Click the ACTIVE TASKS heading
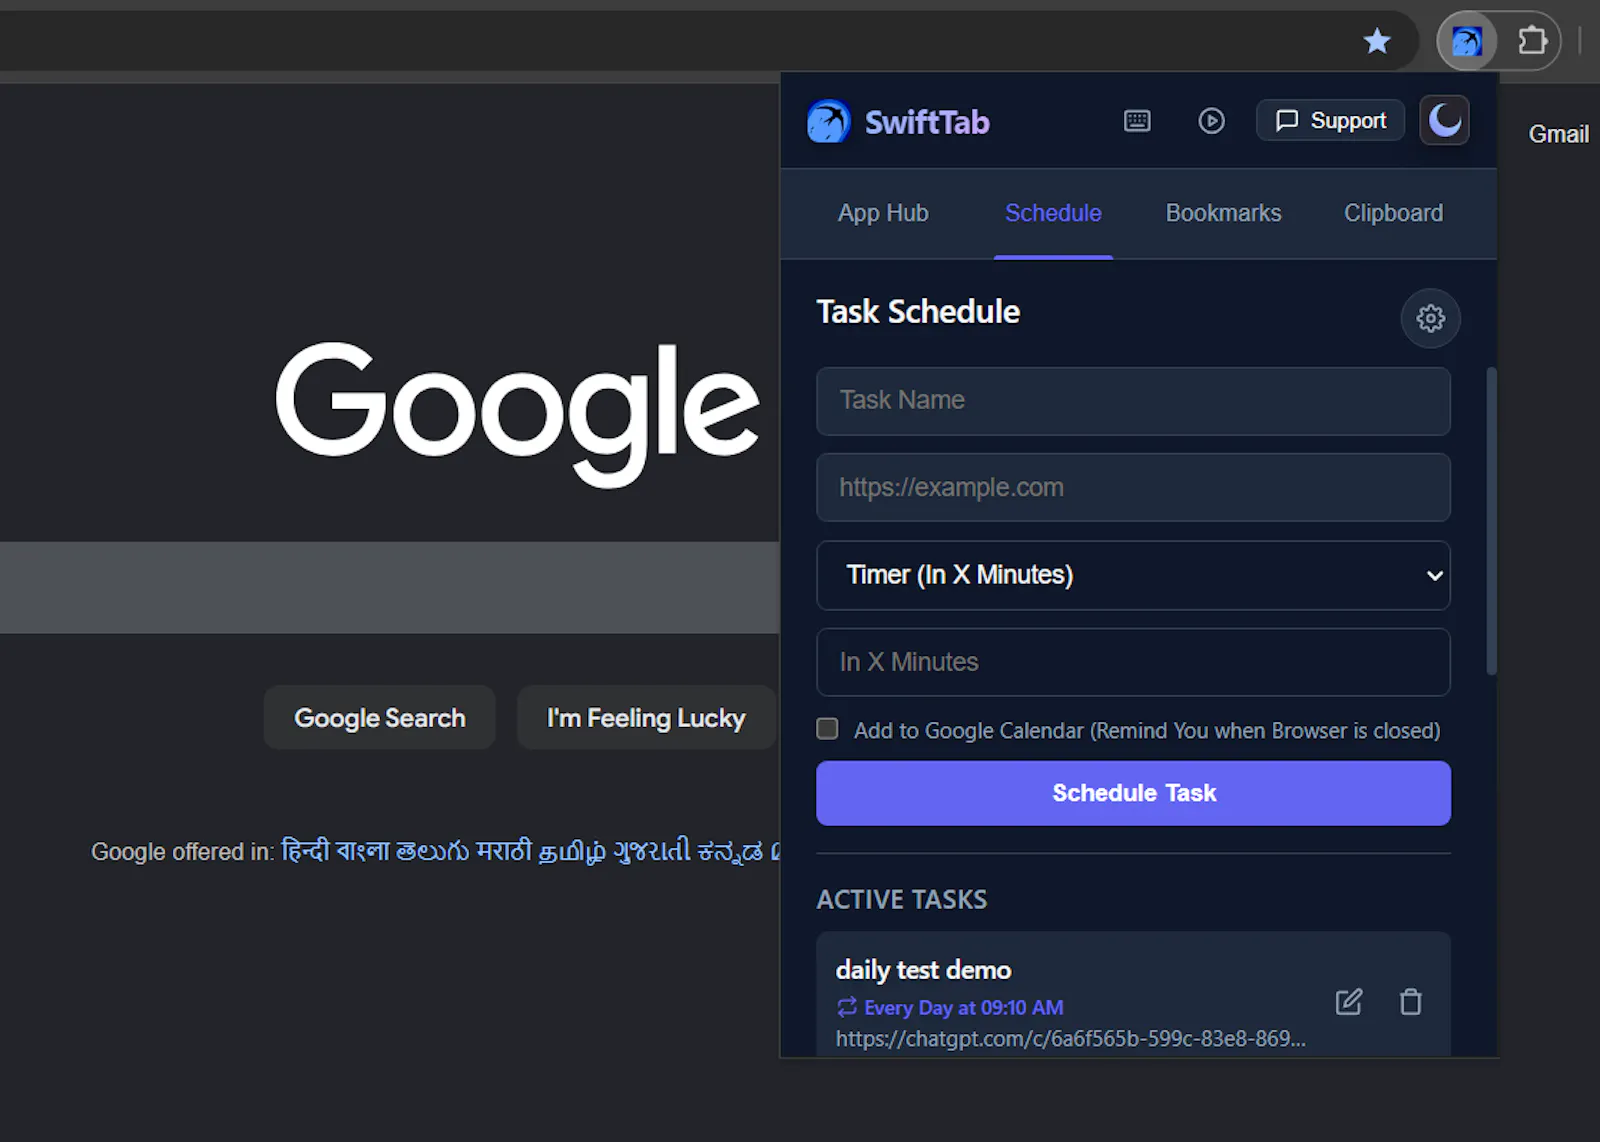 (x=902, y=900)
